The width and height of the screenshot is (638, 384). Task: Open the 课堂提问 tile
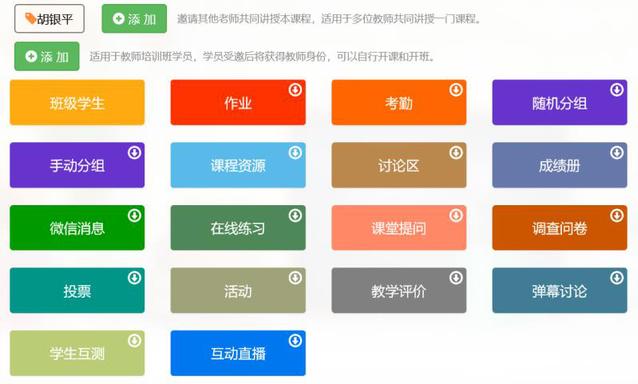[x=399, y=228]
